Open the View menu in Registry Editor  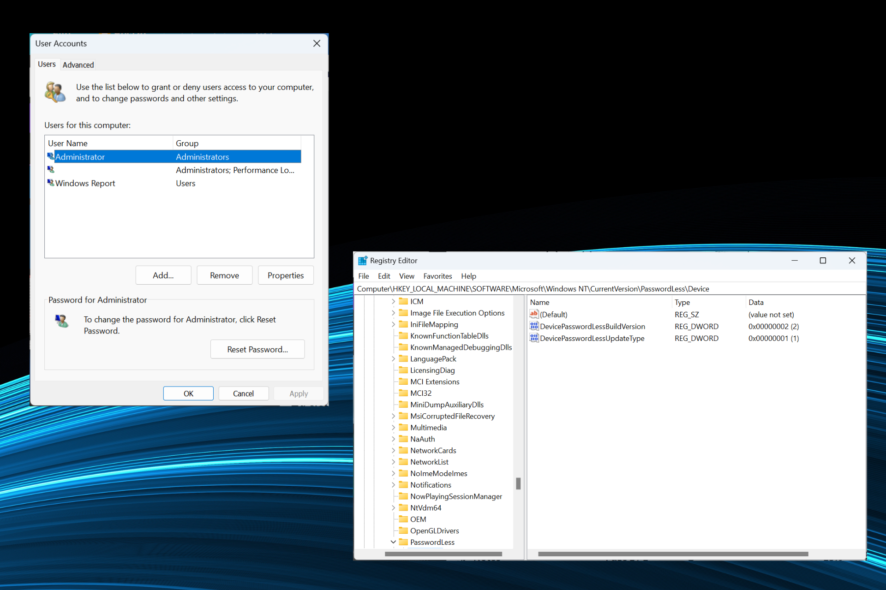[407, 276]
